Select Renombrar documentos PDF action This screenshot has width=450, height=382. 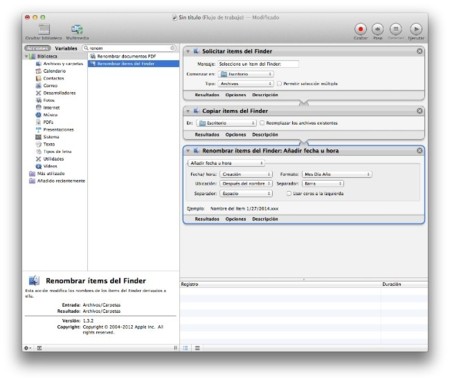133,56
